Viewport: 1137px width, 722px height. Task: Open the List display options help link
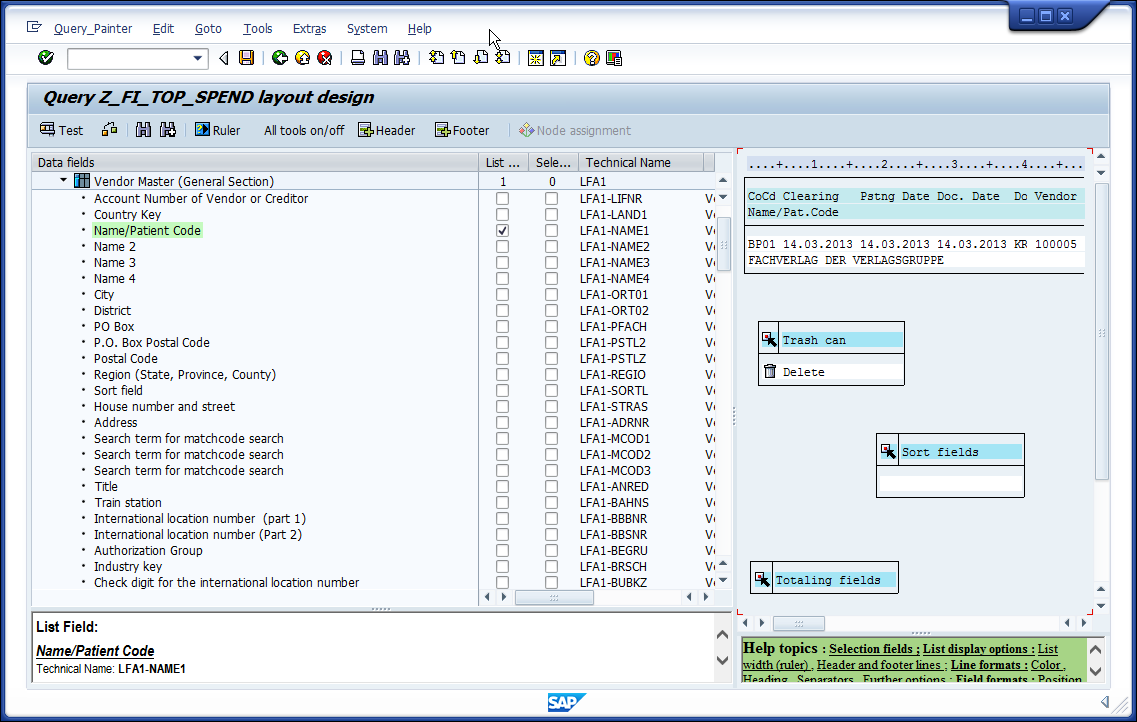(x=978, y=649)
